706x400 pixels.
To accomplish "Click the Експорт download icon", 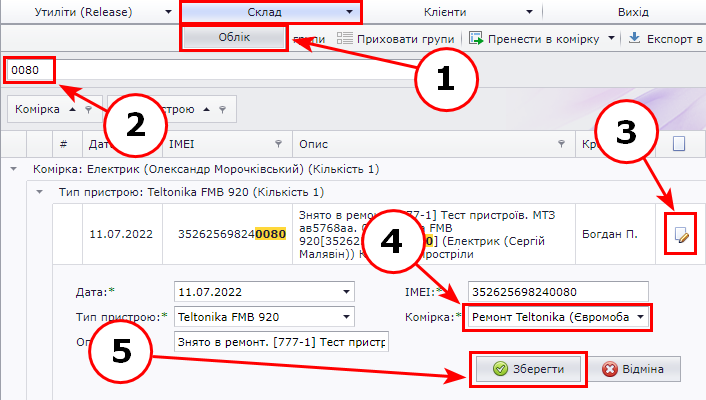I will [x=634, y=38].
